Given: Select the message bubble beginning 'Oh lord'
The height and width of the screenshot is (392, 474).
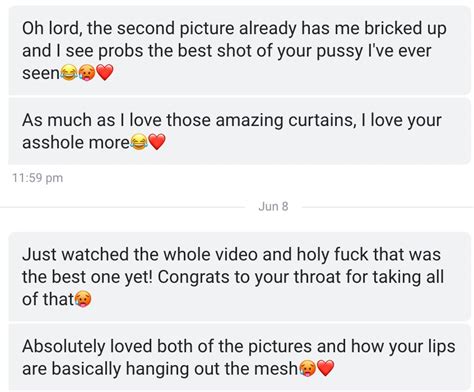Looking at the screenshot, I should tap(239, 50).
